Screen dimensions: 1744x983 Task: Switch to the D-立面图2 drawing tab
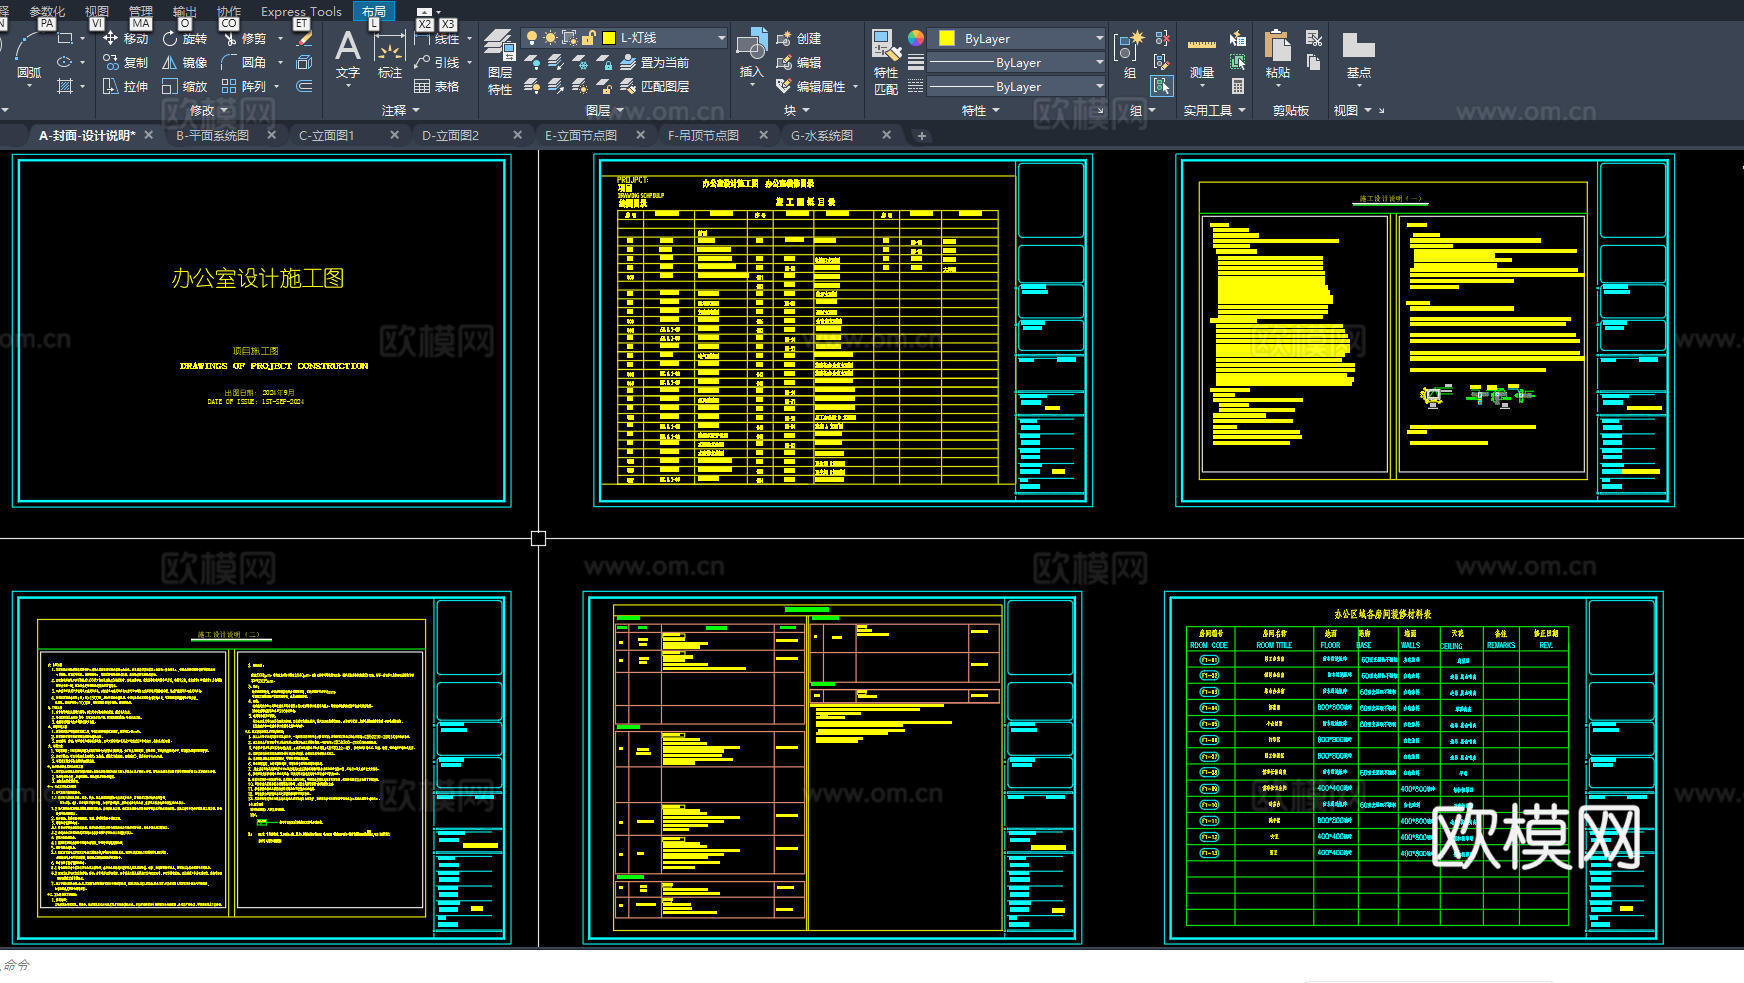point(450,135)
